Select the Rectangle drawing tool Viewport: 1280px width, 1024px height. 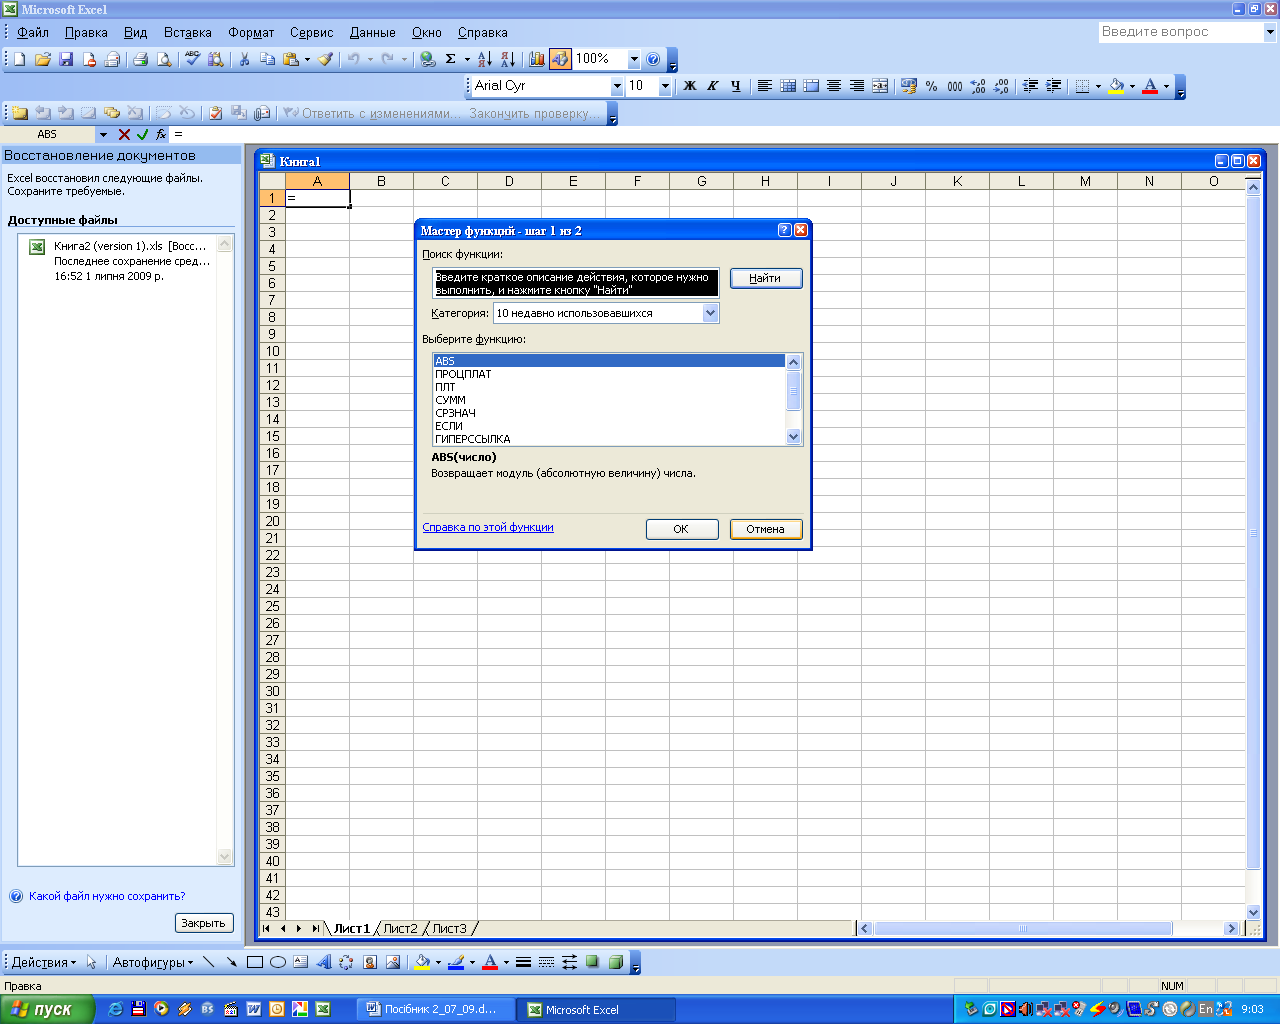pos(255,962)
